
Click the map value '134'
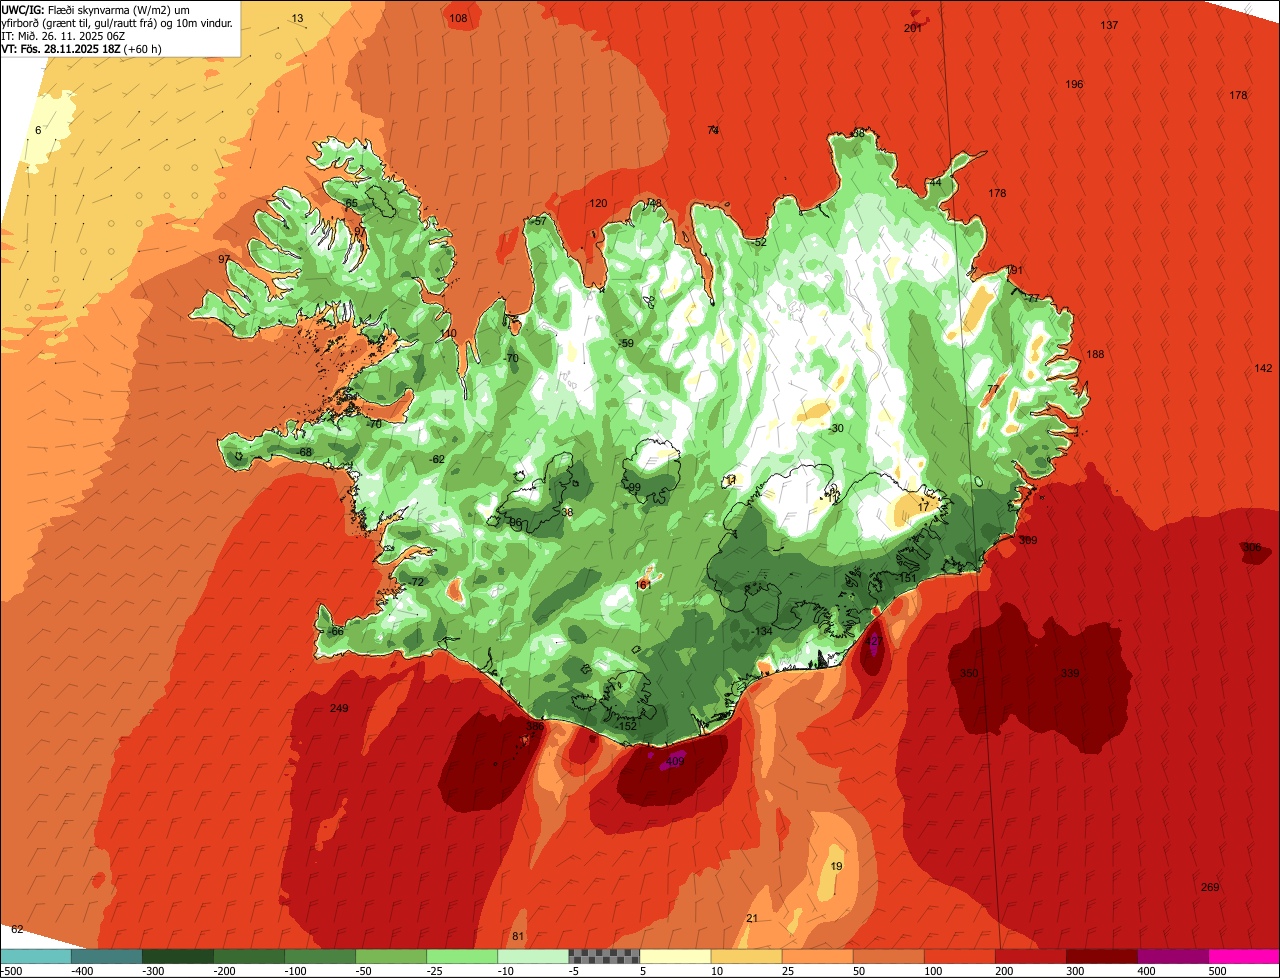pos(764,632)
